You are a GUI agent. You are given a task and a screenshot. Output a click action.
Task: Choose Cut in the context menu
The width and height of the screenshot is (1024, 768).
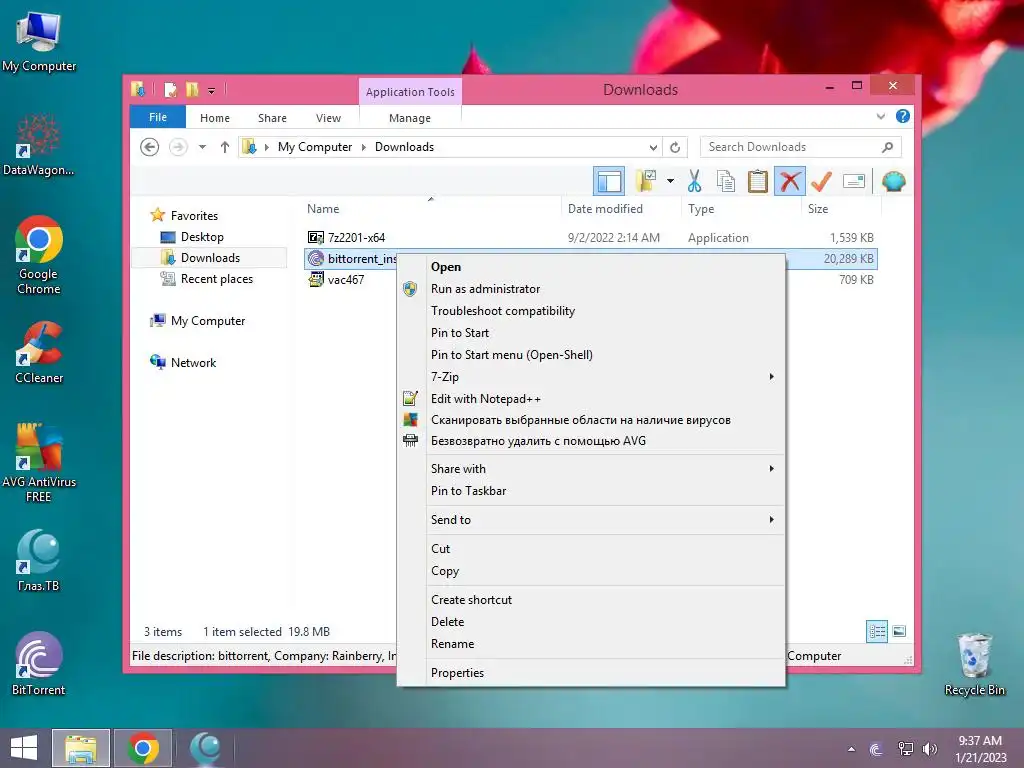click(x=591, y=549)
